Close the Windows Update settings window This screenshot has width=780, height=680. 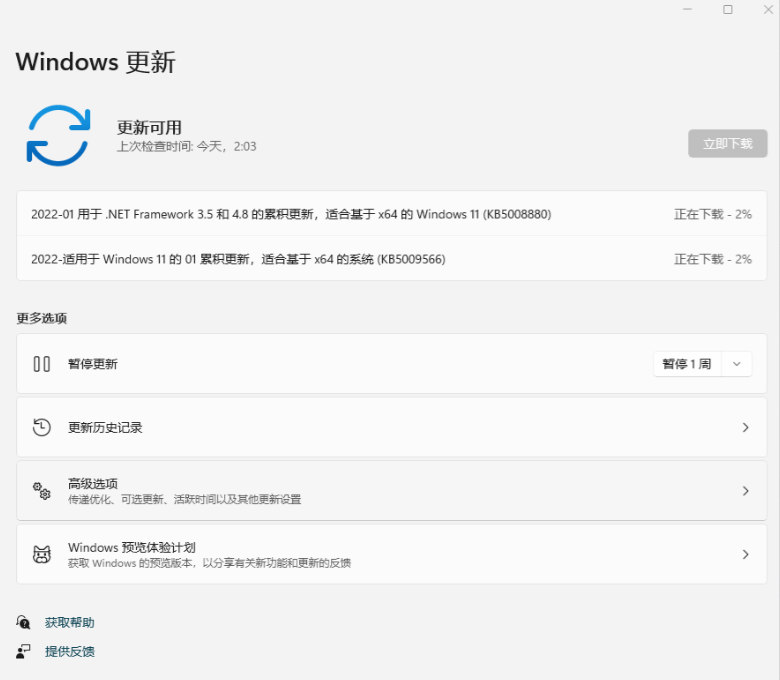(x=768, y=9)
